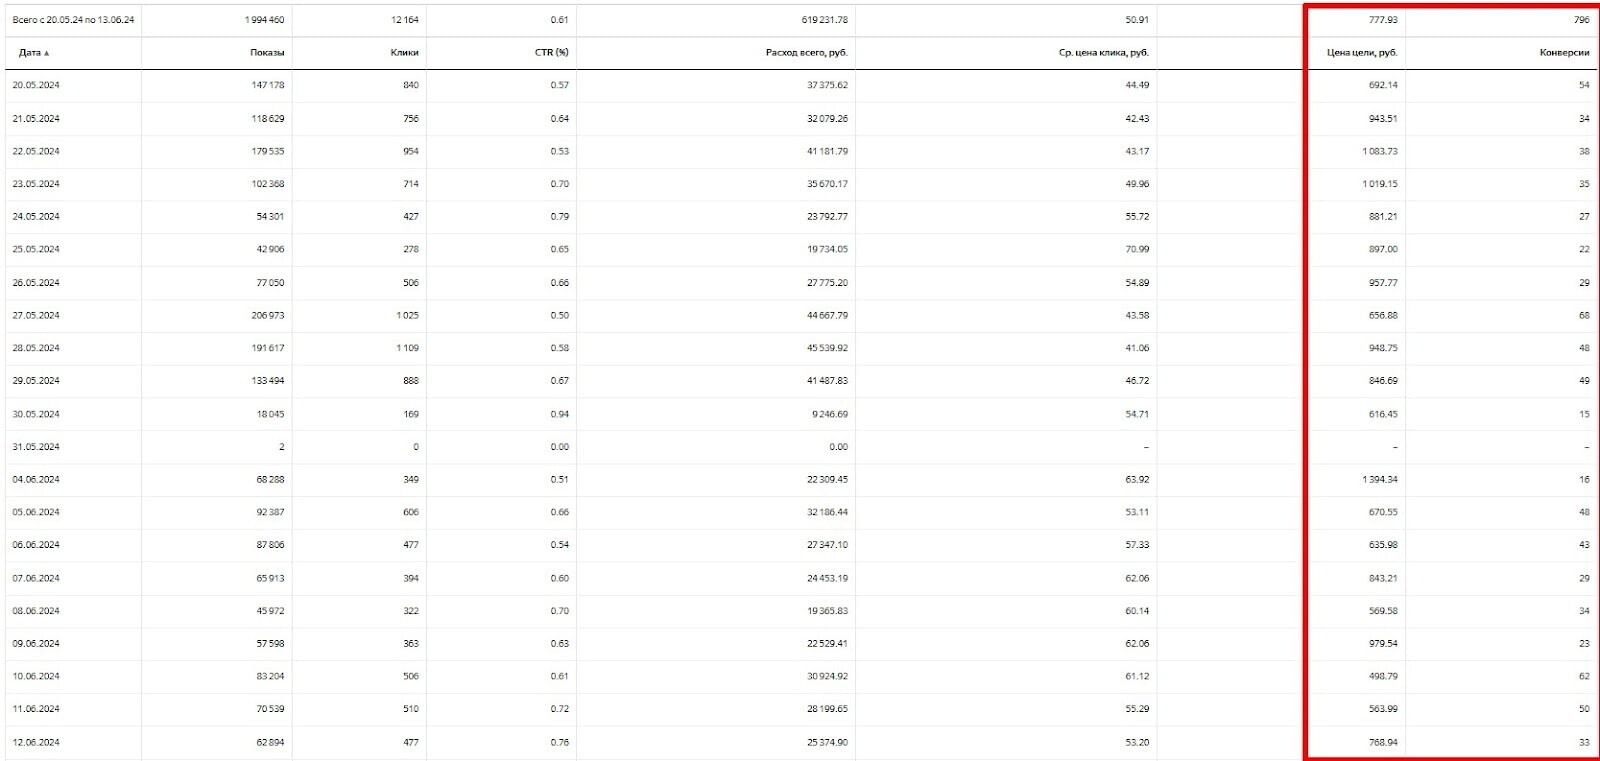This screenshot has width=1600, height=761.
Task: Click conversions value 68 for 27.05.2024
Action: [1584, 315]
